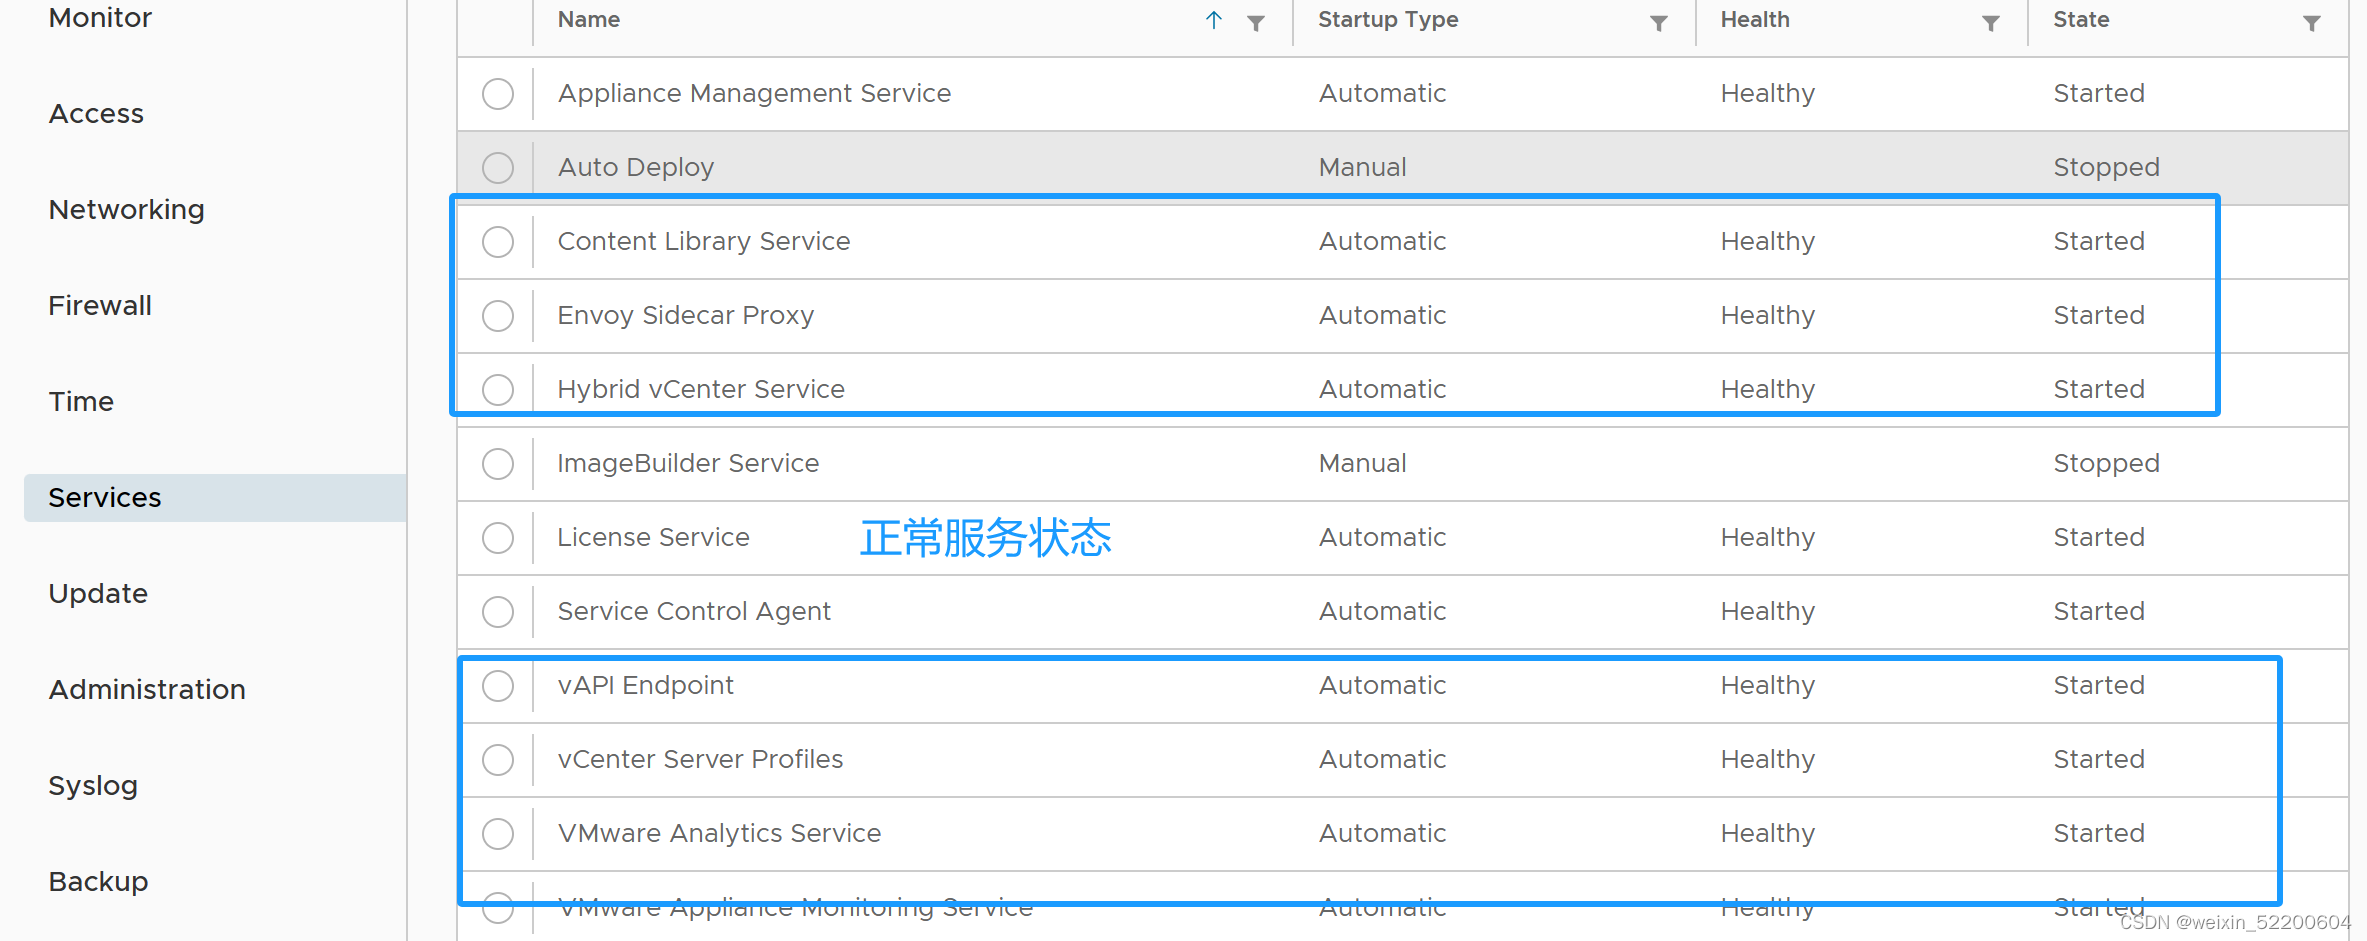The height and width of the screenshot is (941, 2367).
Task: Click the Hybrid vCenter Service name
Action: pos(701,390)
